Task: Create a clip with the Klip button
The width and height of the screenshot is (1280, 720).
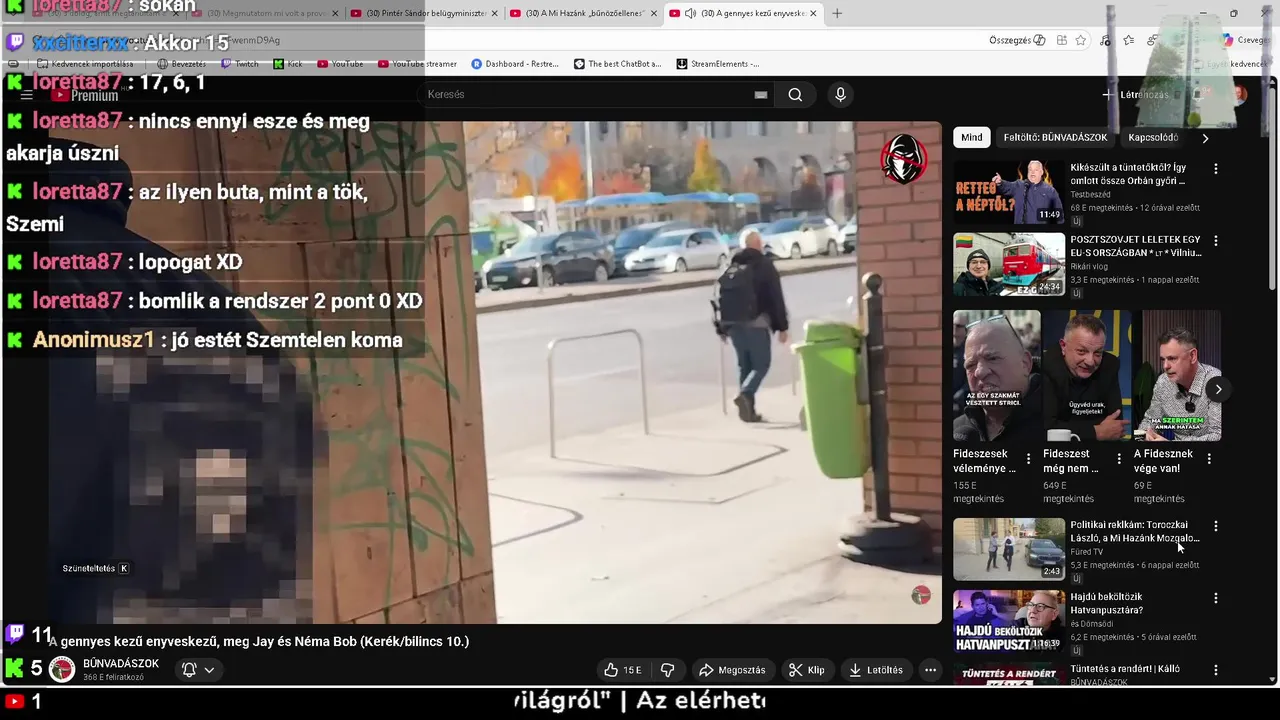Action: click(806, 670)
